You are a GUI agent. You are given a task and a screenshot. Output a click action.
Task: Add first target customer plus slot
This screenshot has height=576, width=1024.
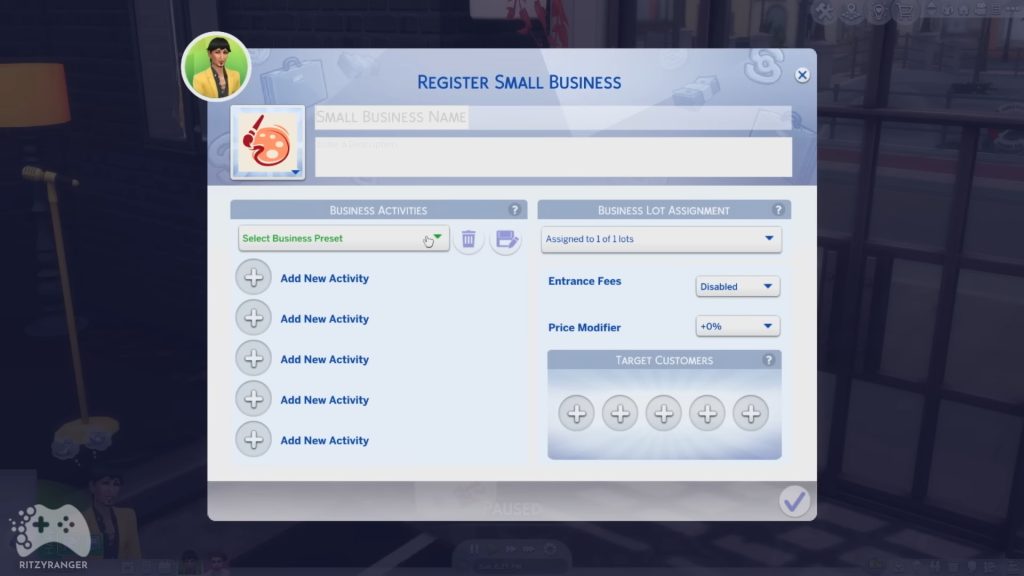tap(577, 413)
